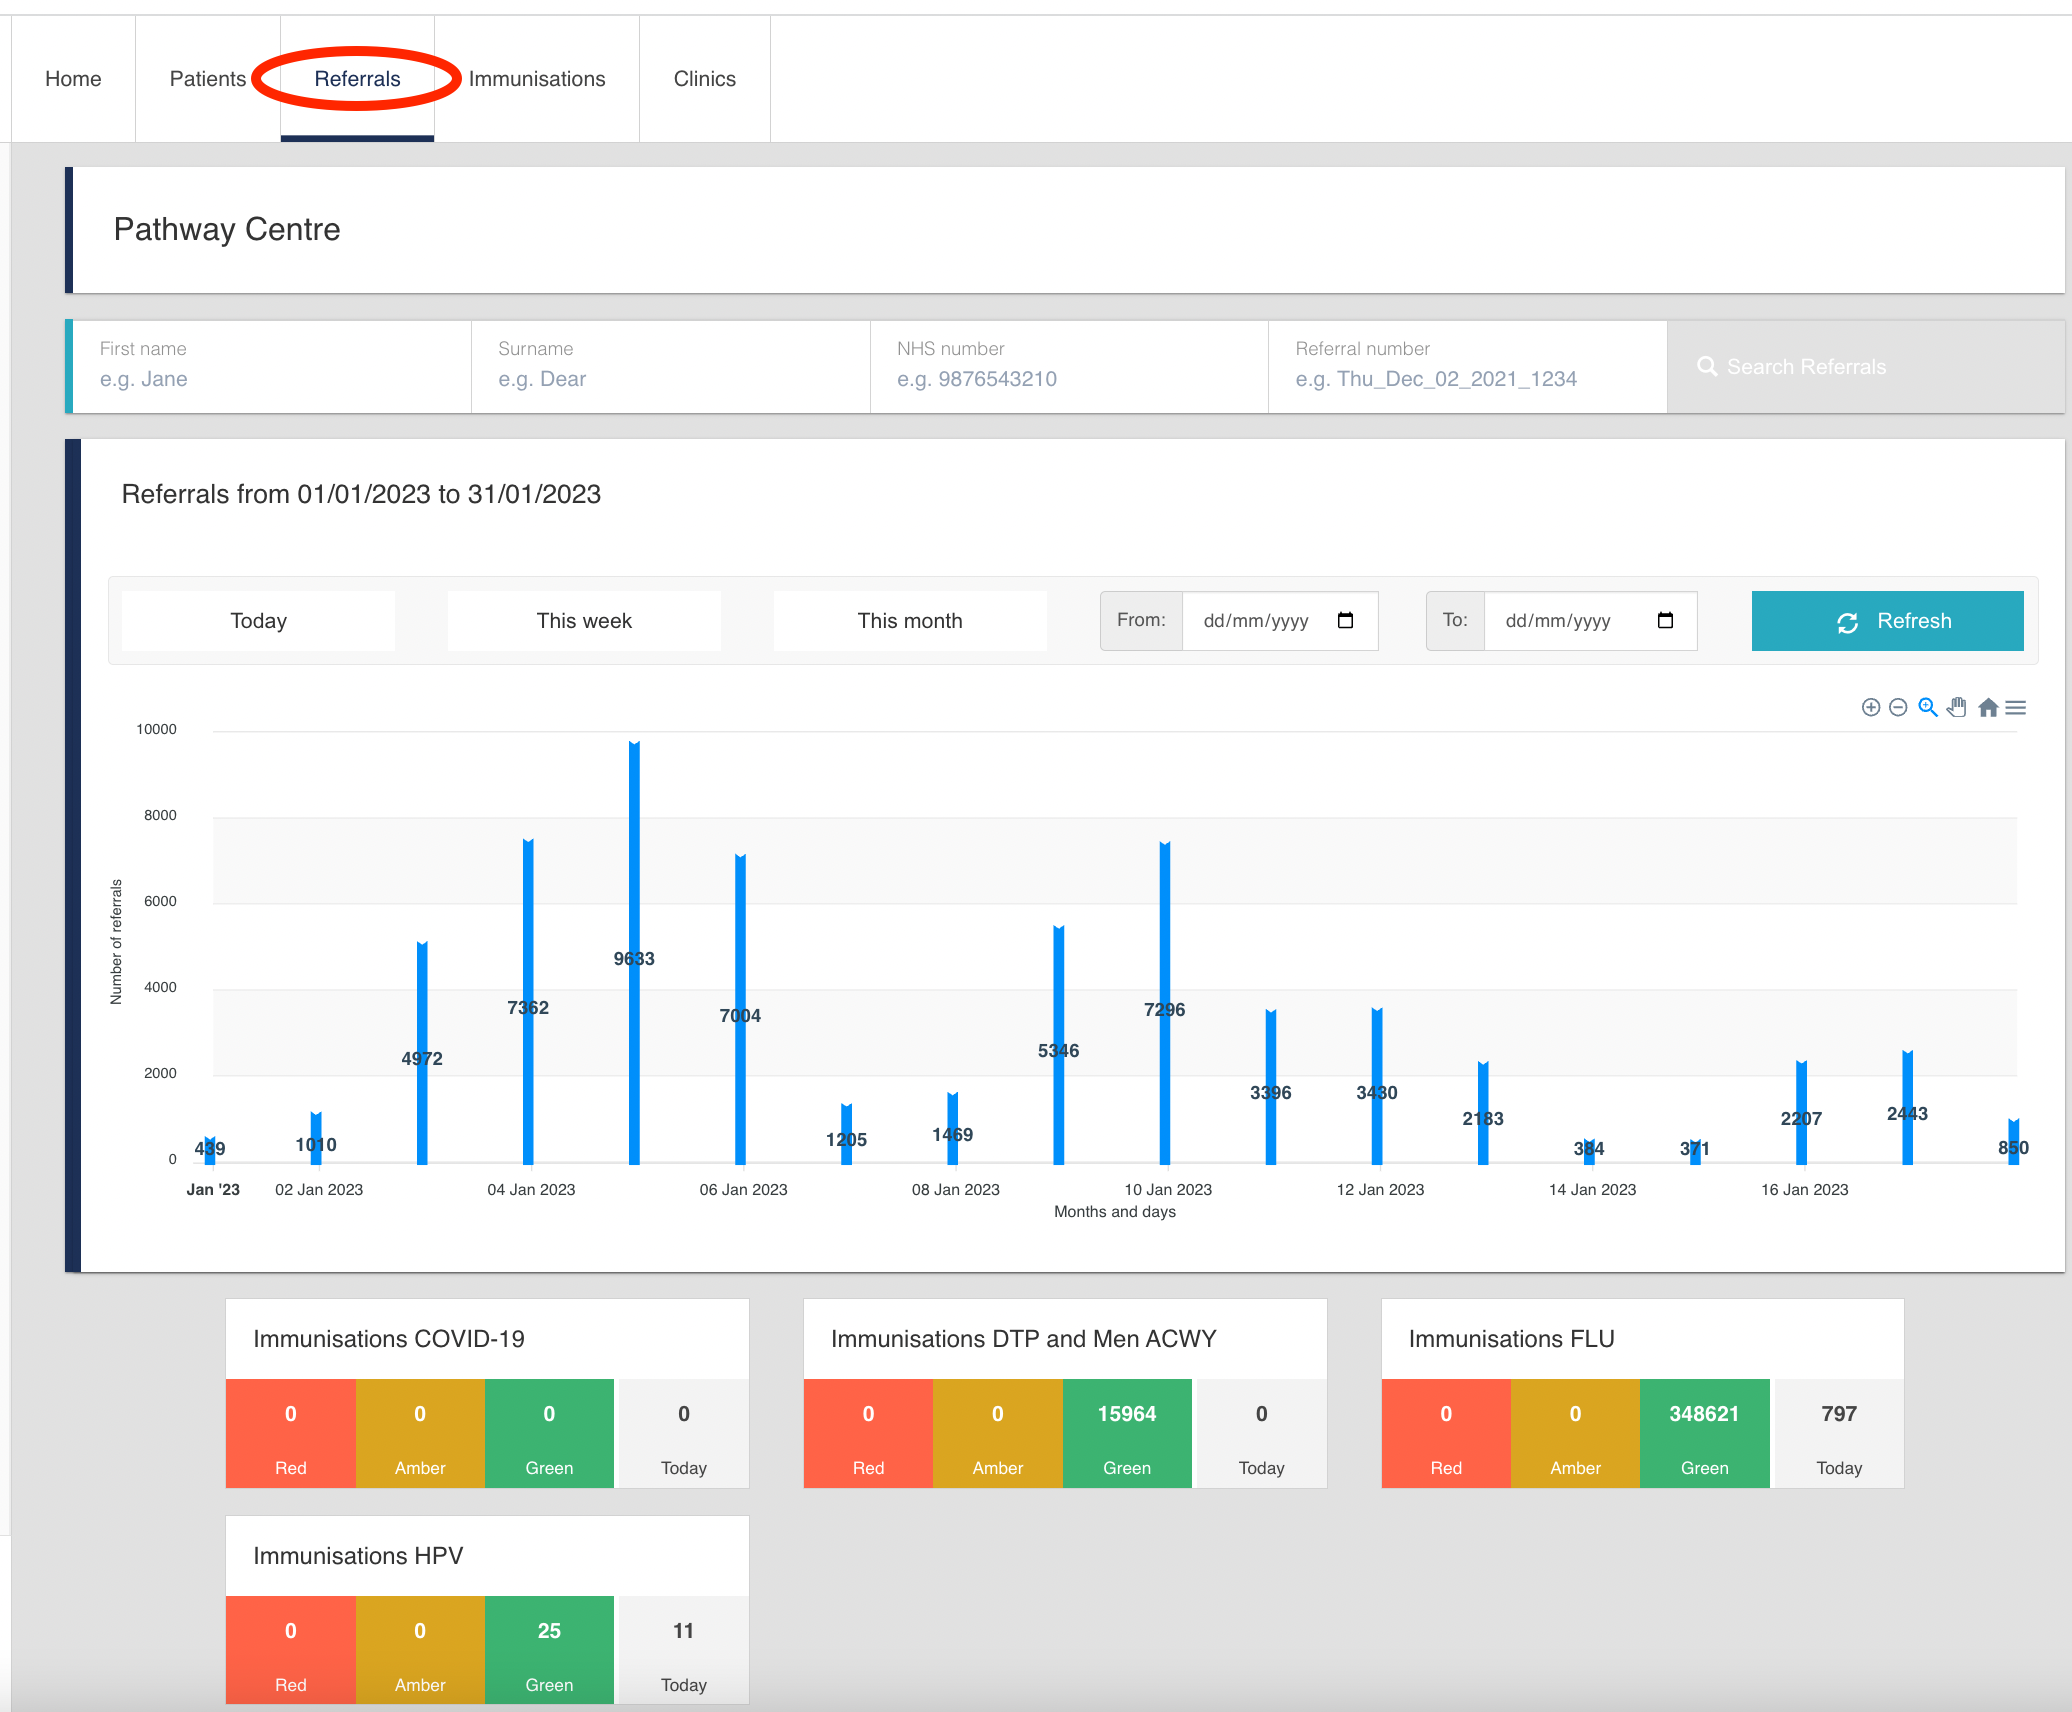Image resolution: width=2072 pixels, height=1712 pixels.
Task: Click the FLU Green 348621 tile
Action: tap(1704, 1433)
